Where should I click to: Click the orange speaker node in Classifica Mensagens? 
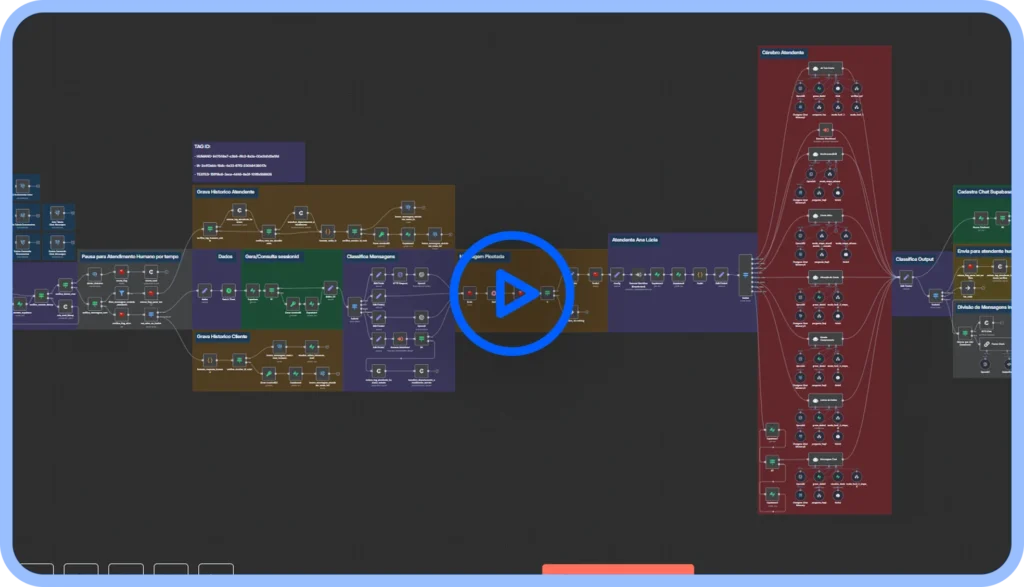(400, 339)
